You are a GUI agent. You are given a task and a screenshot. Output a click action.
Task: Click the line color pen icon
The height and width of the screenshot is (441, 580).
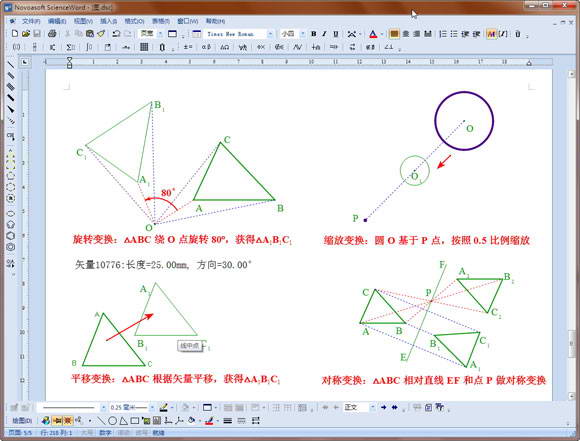coord(209,421)
